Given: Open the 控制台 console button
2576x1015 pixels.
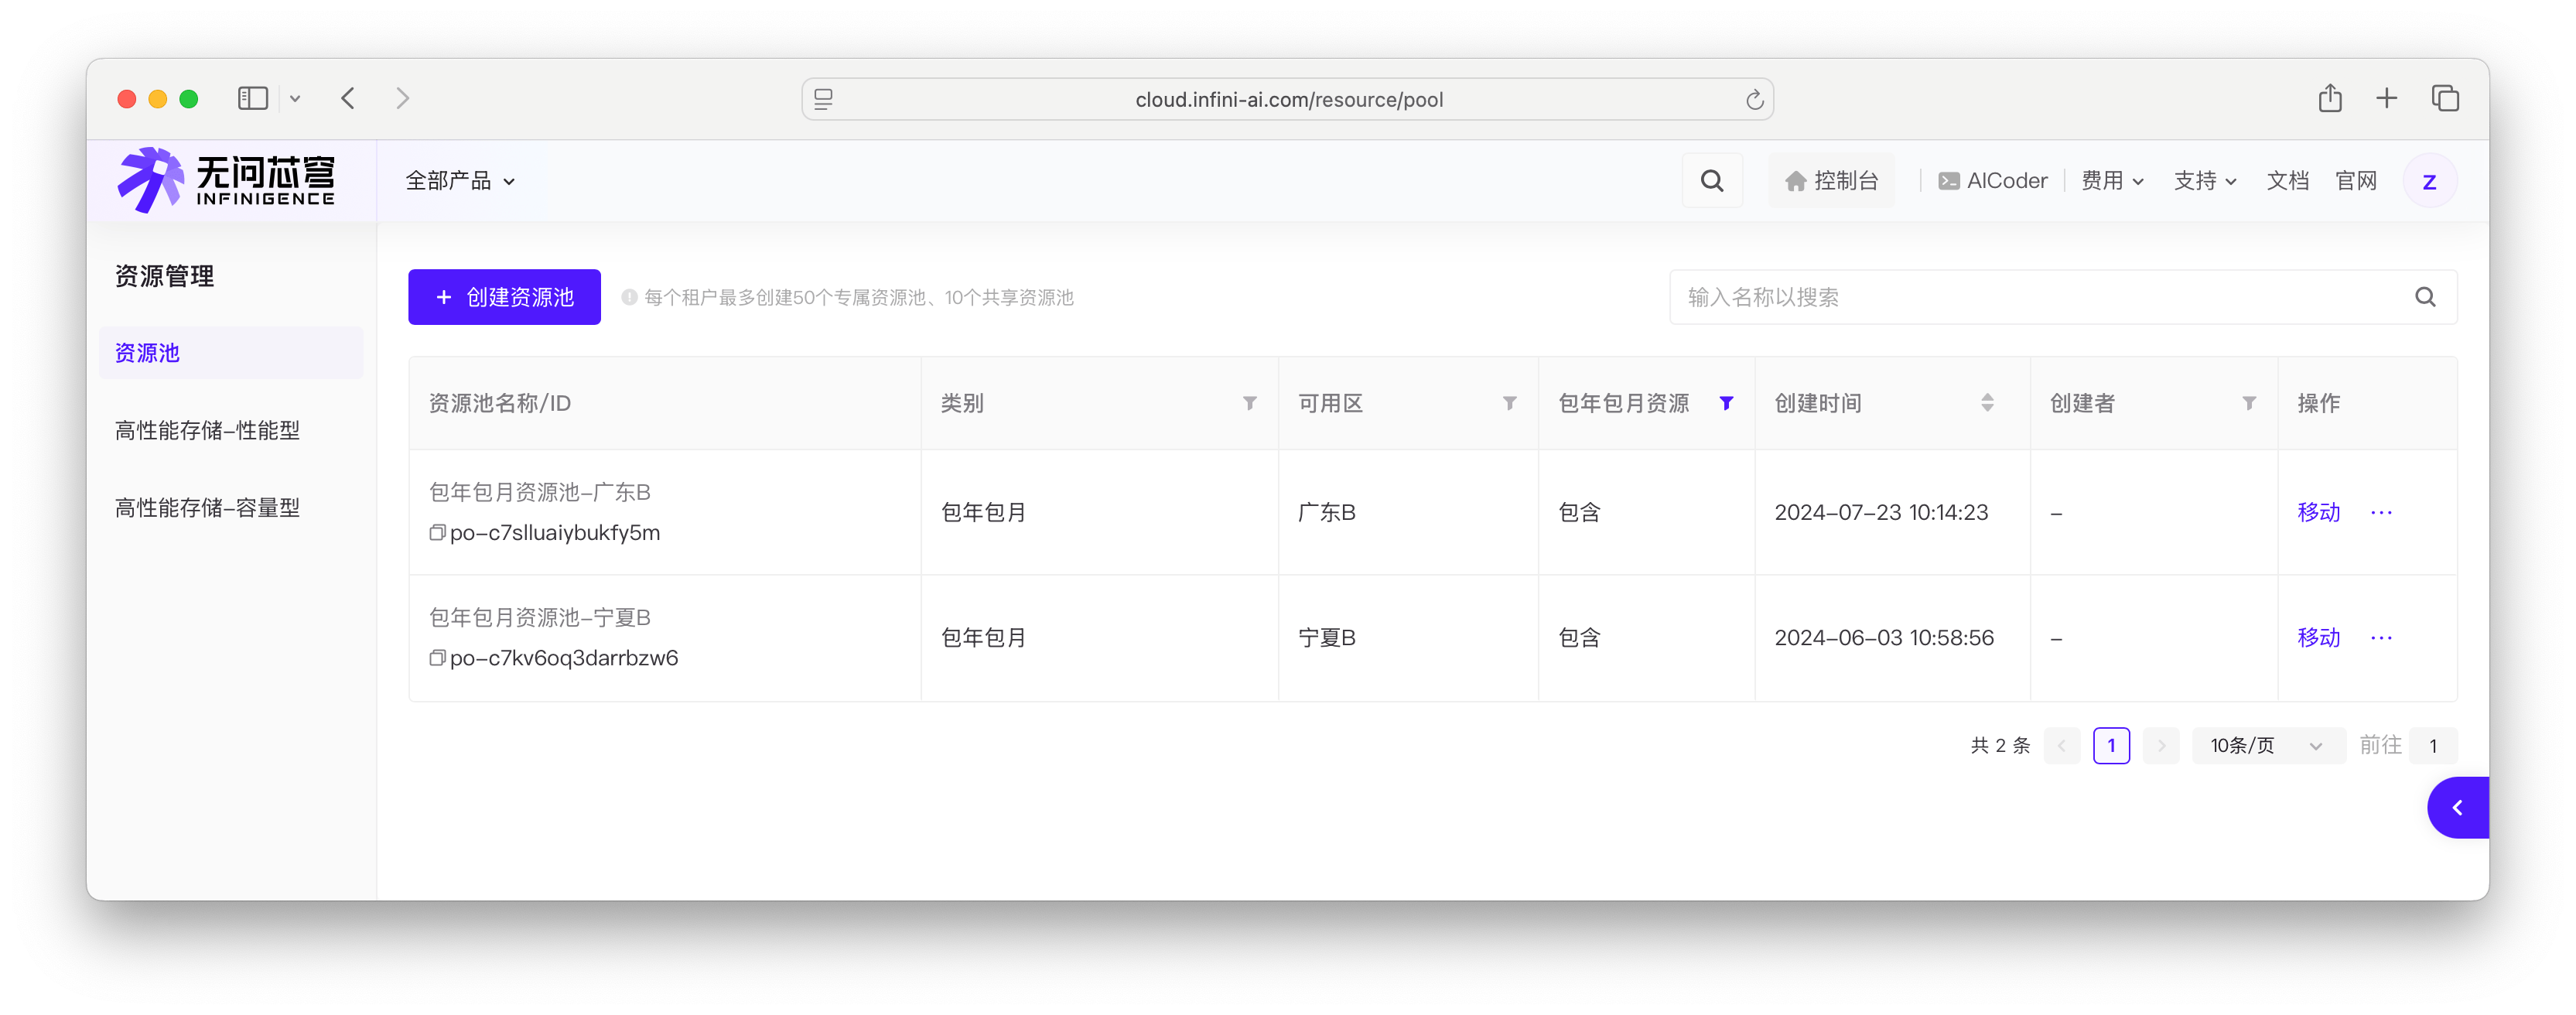Looking at the screenshot, I should (x=1832, y=181).
